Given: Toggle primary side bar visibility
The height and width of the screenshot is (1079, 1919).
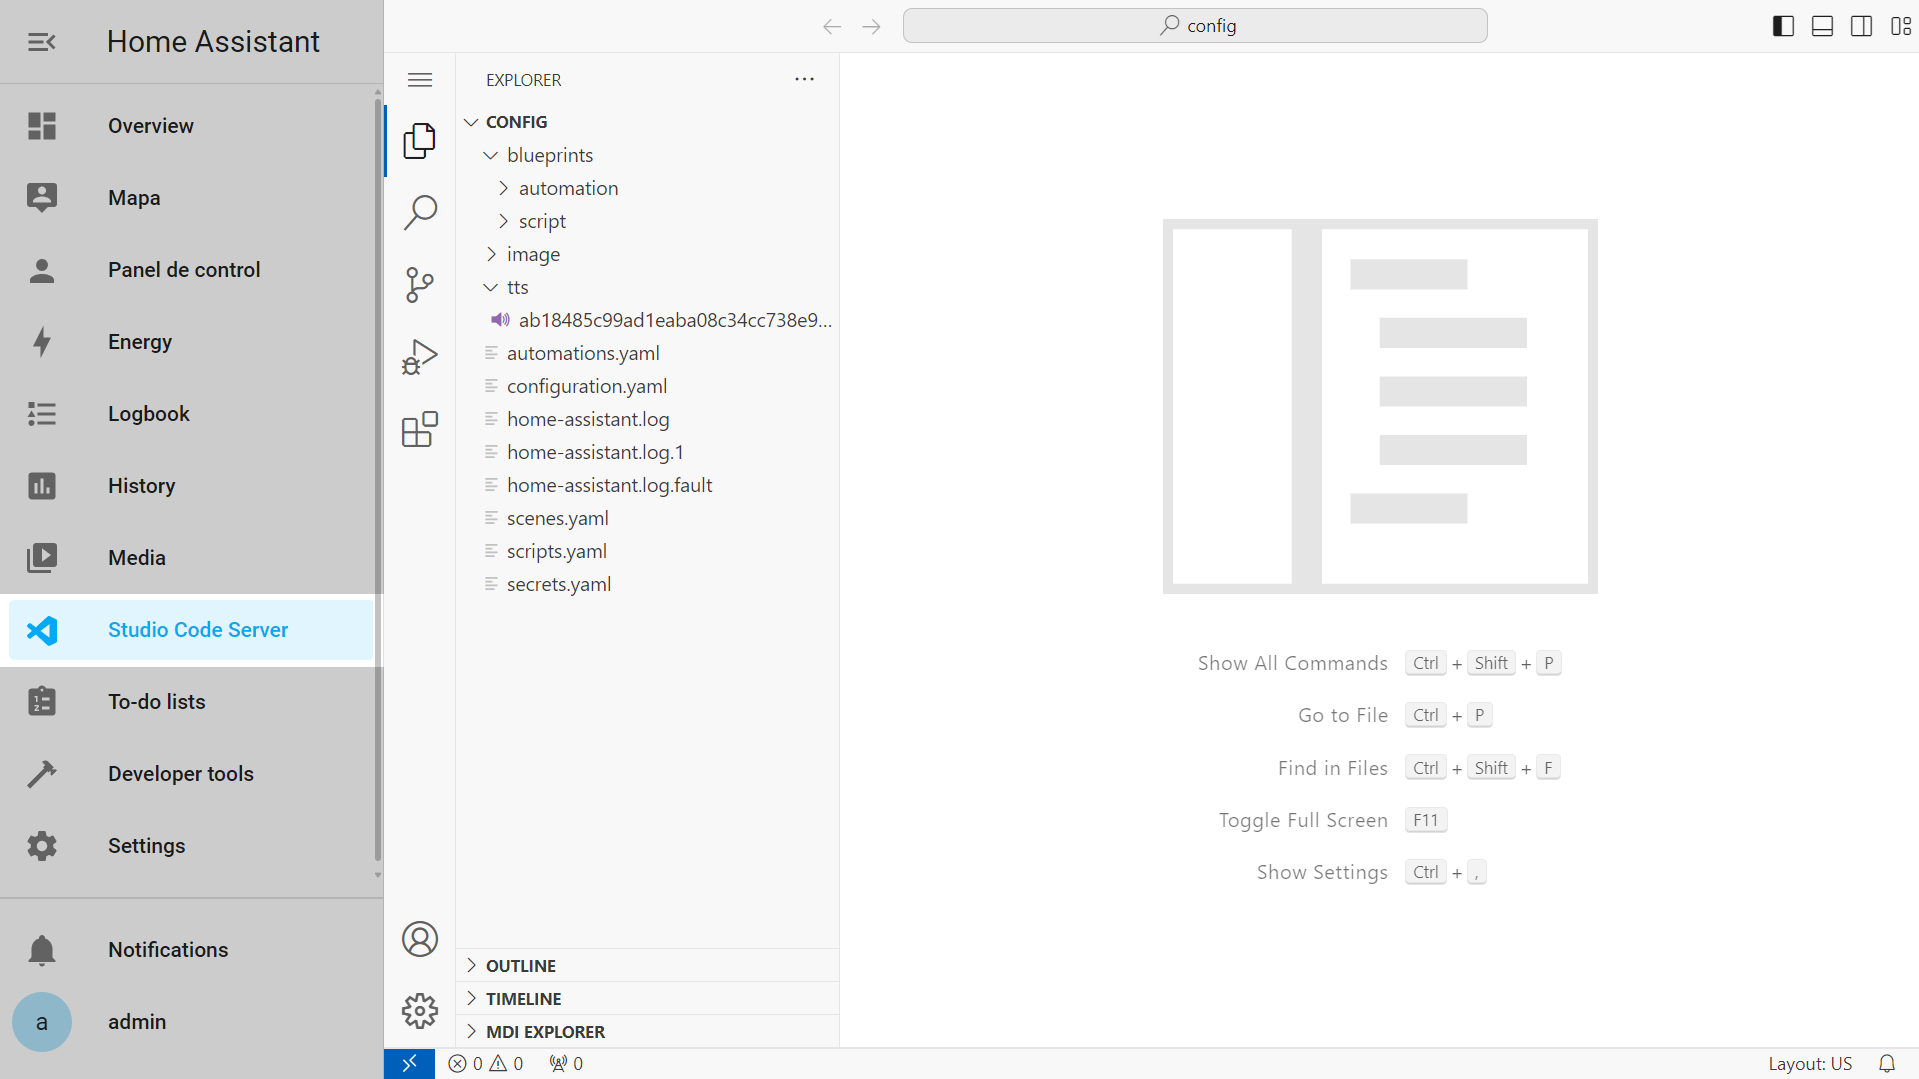Looking at the screenshot, I should pyautogui.click(x=1783, y=26).
